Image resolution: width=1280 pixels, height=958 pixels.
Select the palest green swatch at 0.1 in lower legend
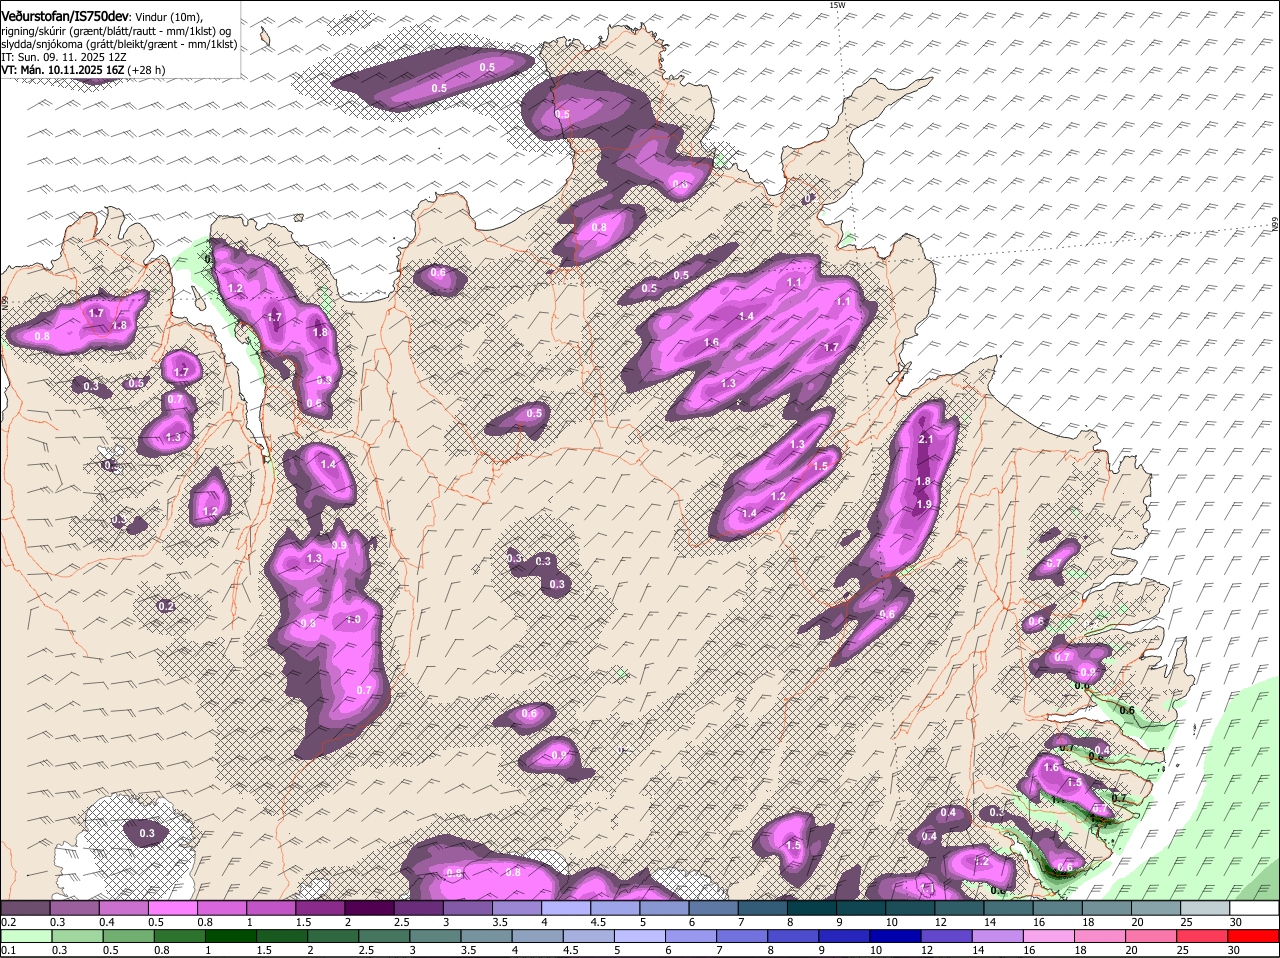click(25, 936)
